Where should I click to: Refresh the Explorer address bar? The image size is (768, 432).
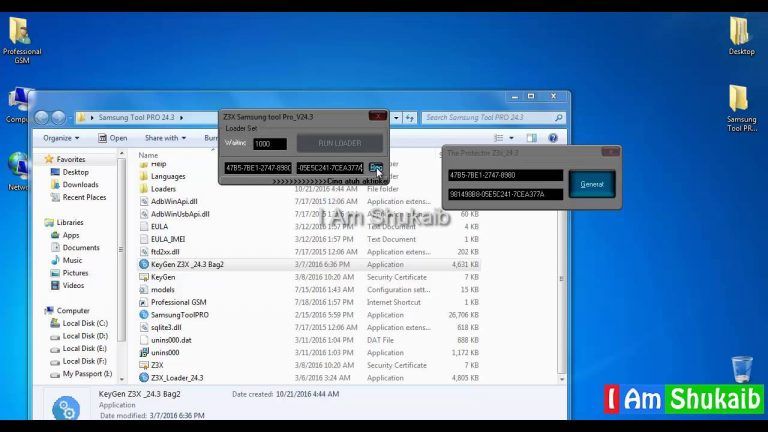point(410,118)
